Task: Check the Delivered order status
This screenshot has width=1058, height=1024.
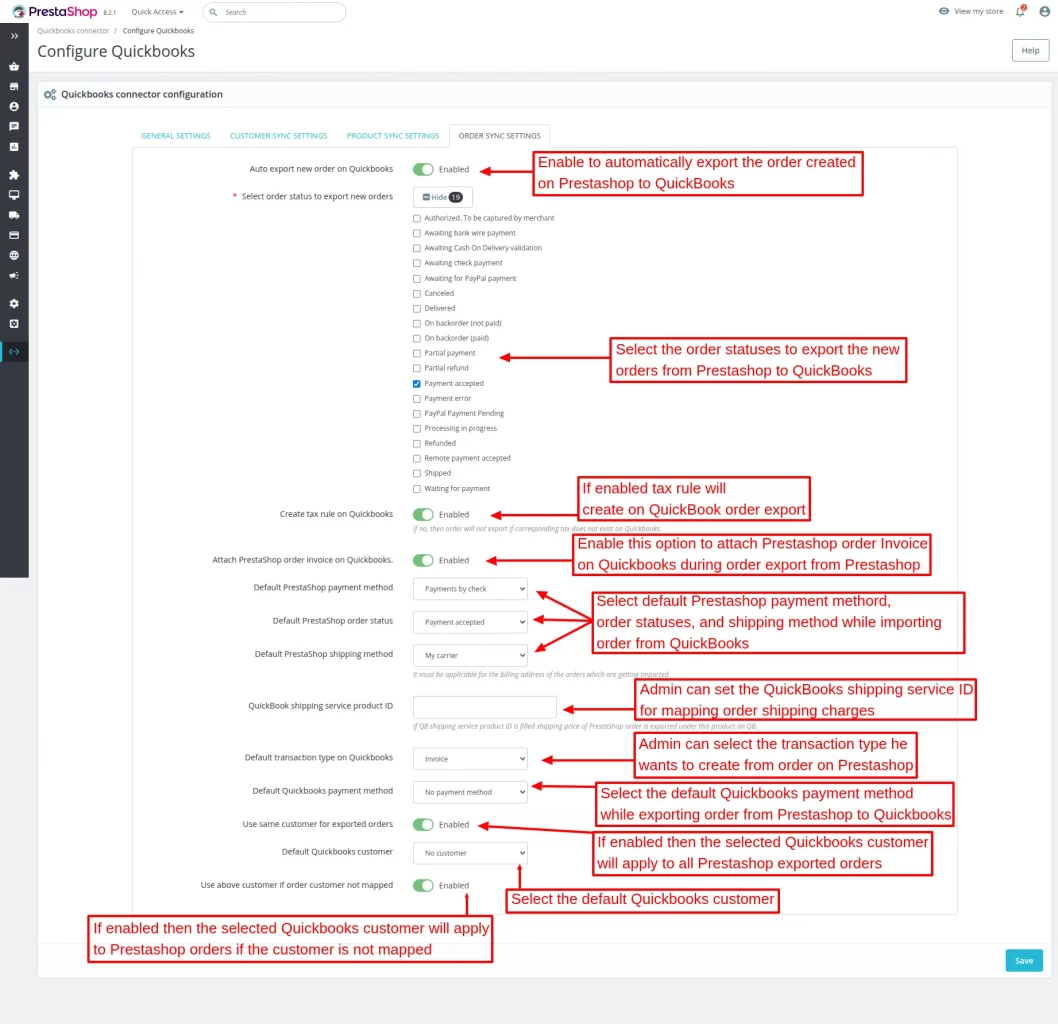Action: pyautogui.click(x=416, y=309)
